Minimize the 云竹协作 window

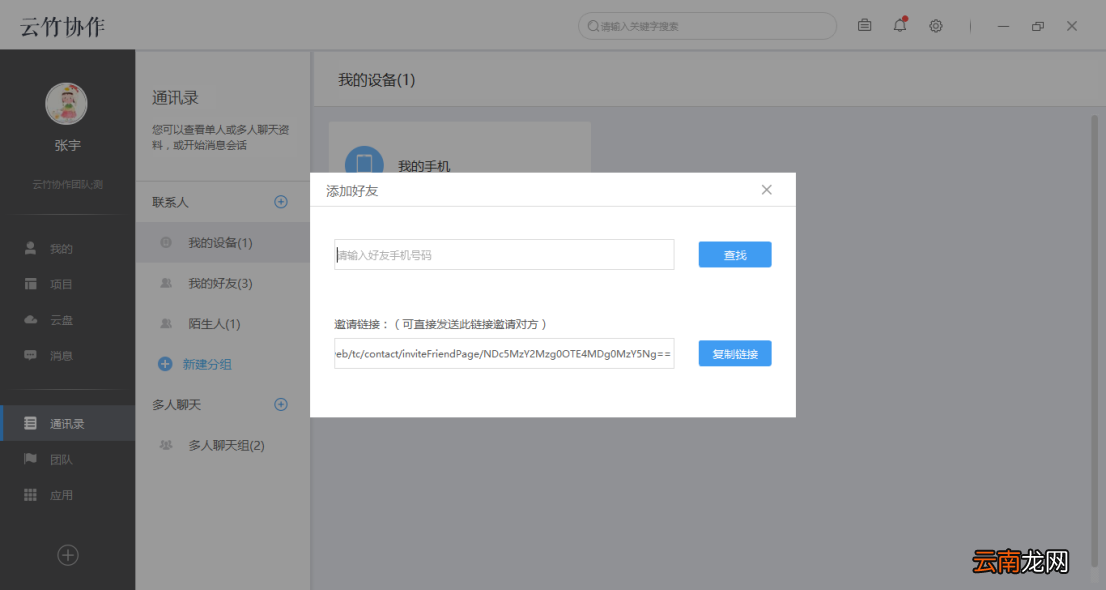coord(1003,26)
